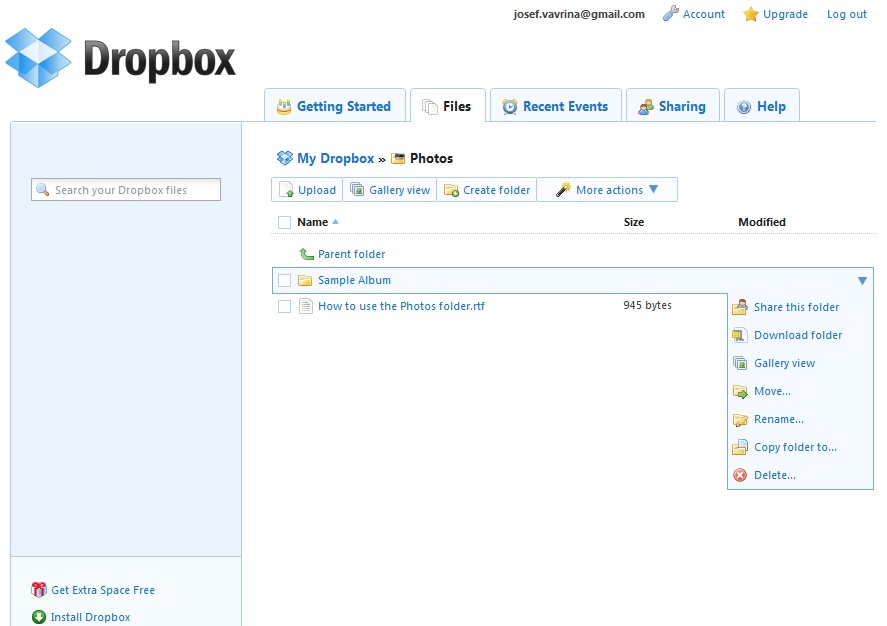This screenshot has width=887, height=626.
Task: Open the Recent Events tab
Action: pos(556,105)
